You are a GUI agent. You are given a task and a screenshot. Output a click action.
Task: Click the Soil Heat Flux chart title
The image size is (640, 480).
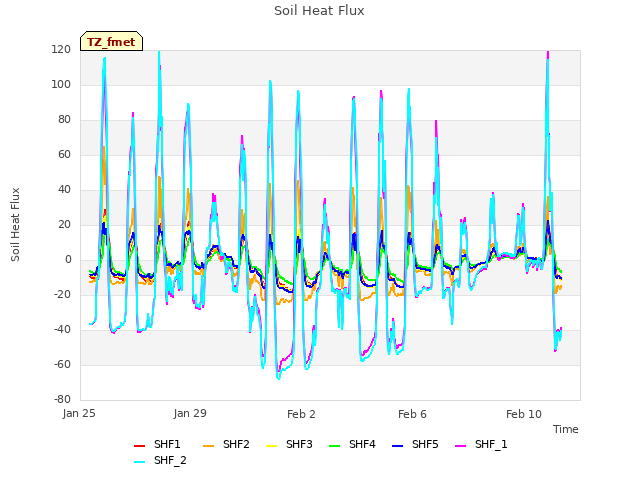pyautogui.click(x=319, y=11)
